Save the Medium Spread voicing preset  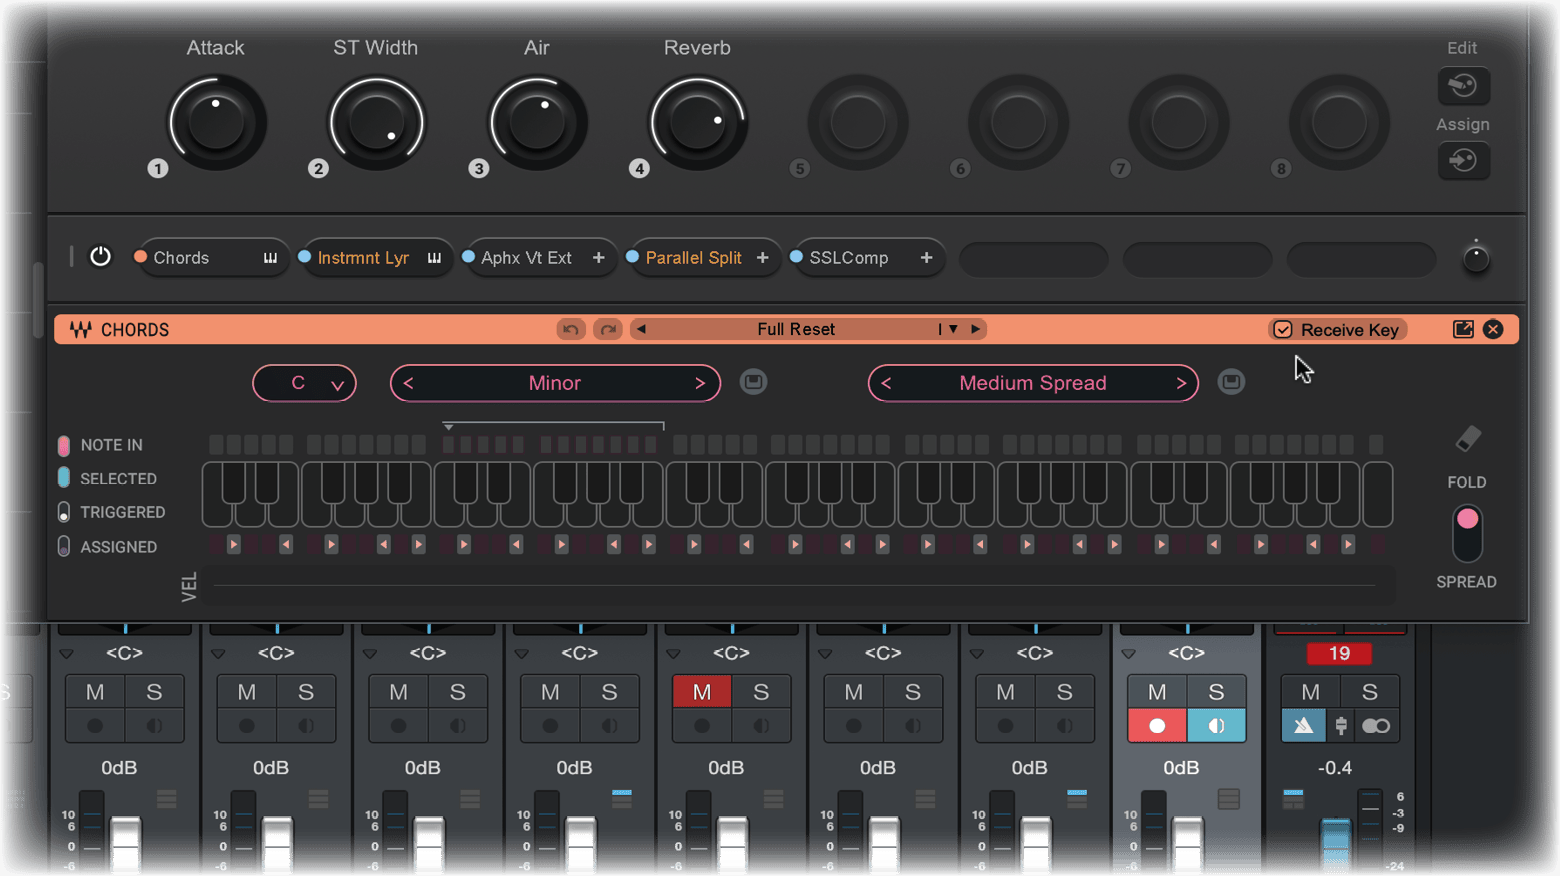[1231, 382]
